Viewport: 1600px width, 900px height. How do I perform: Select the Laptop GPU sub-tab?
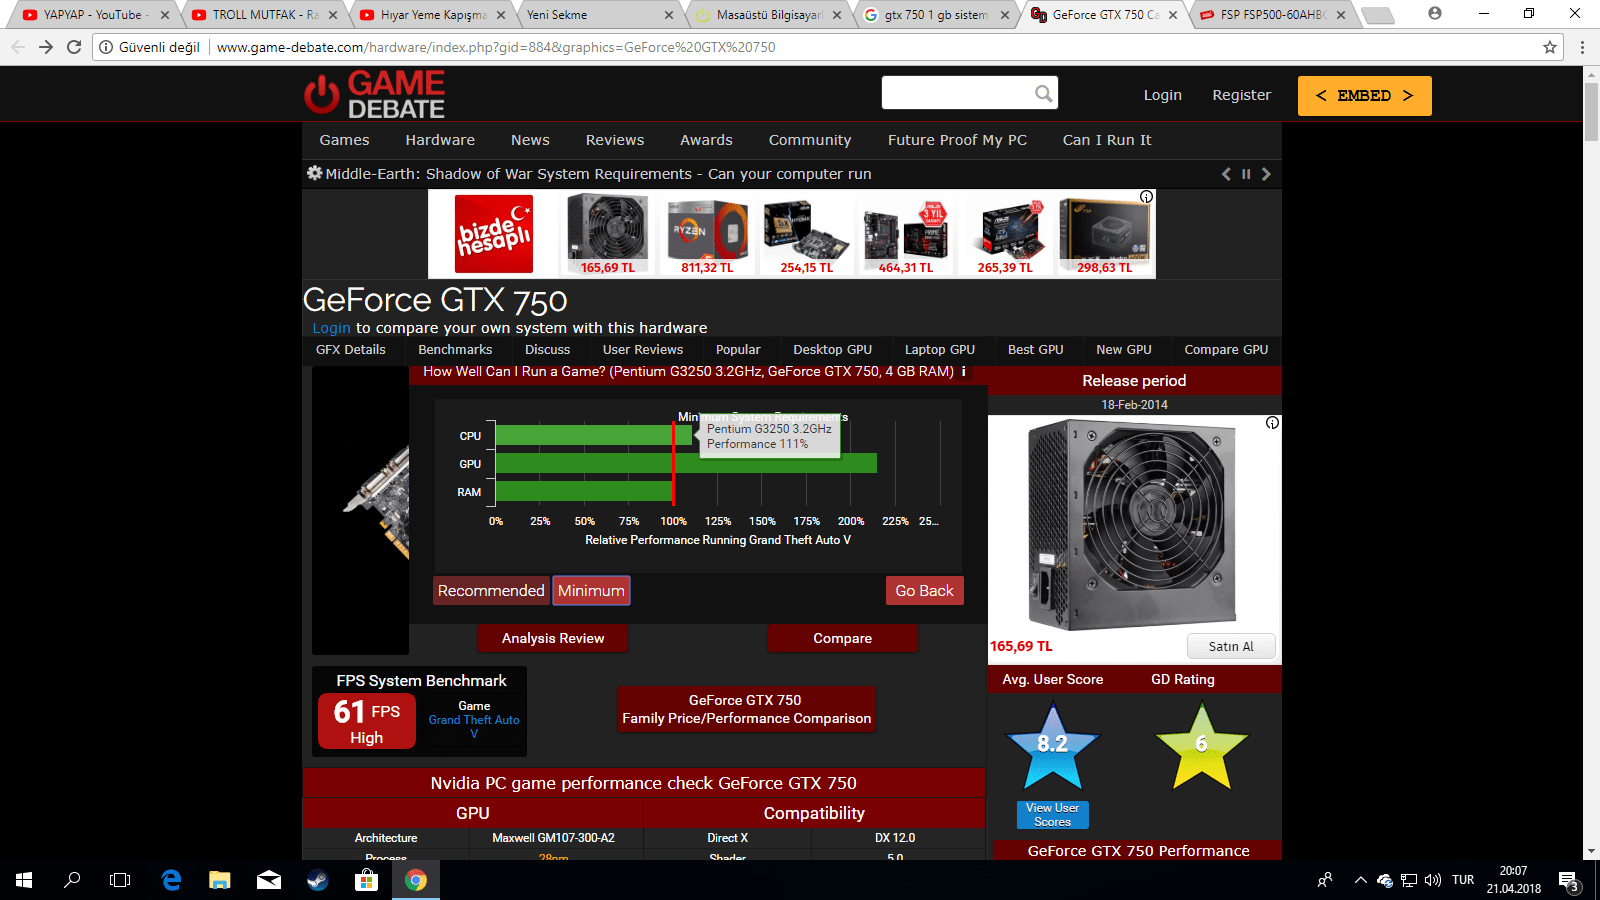[940, 350]
